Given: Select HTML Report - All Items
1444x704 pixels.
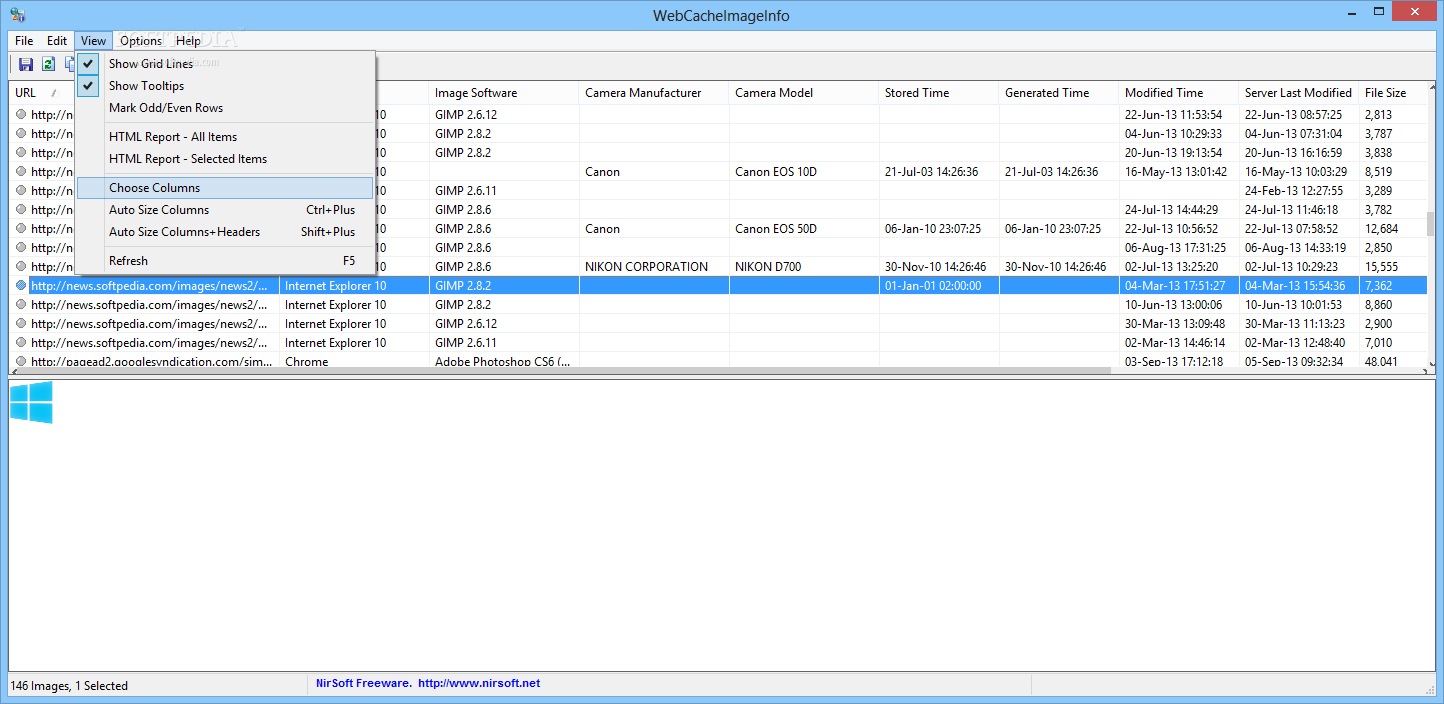Looking at the screenshot, I should pos(225,137).
